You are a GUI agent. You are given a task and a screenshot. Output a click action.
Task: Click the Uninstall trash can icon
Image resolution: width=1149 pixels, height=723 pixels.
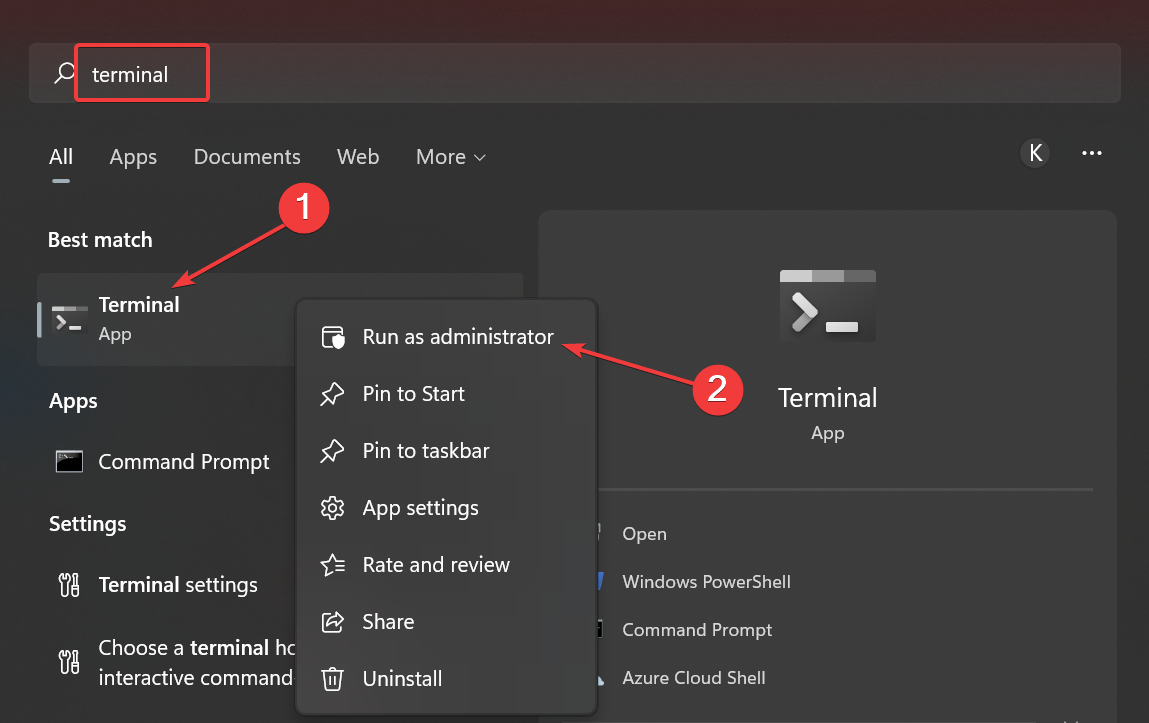click(x=332, y=679)
